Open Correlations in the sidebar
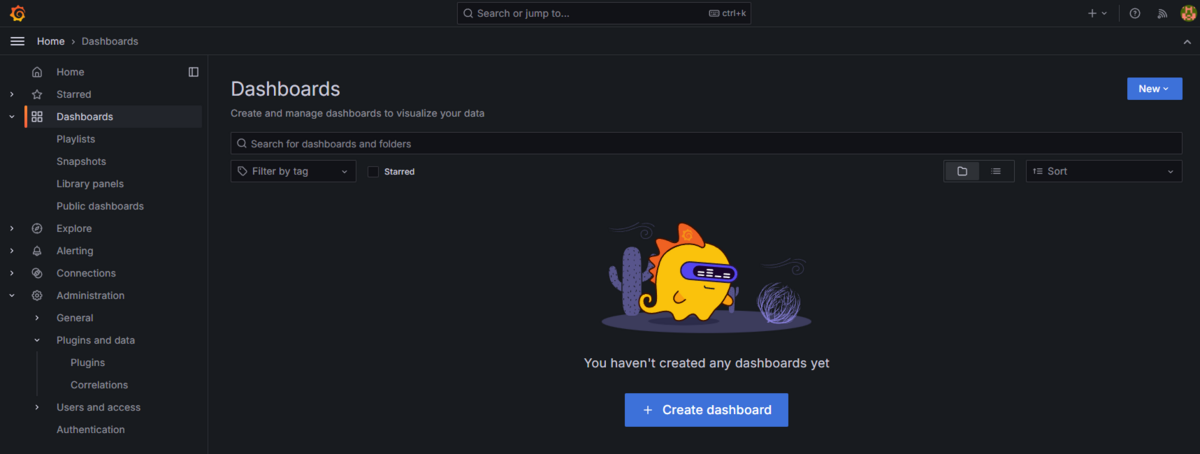The width and height of the screenshot is (1200, 454). tap(99, 385)
